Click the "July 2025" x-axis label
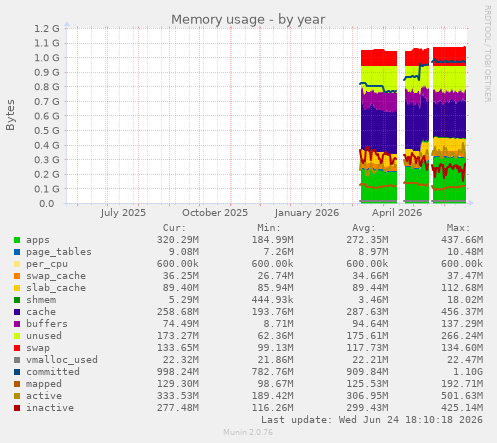This screenshot has width=497, height=443. 123,213
